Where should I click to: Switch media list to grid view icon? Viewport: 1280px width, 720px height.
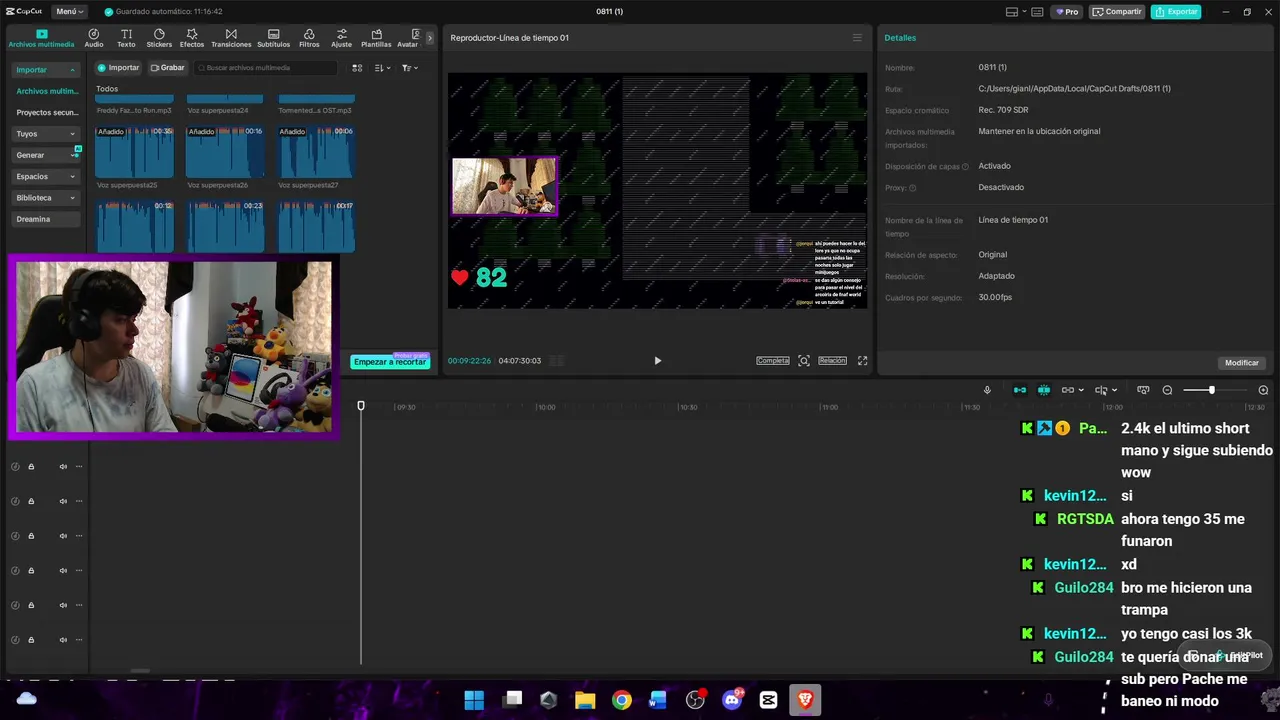pos(357,68)
